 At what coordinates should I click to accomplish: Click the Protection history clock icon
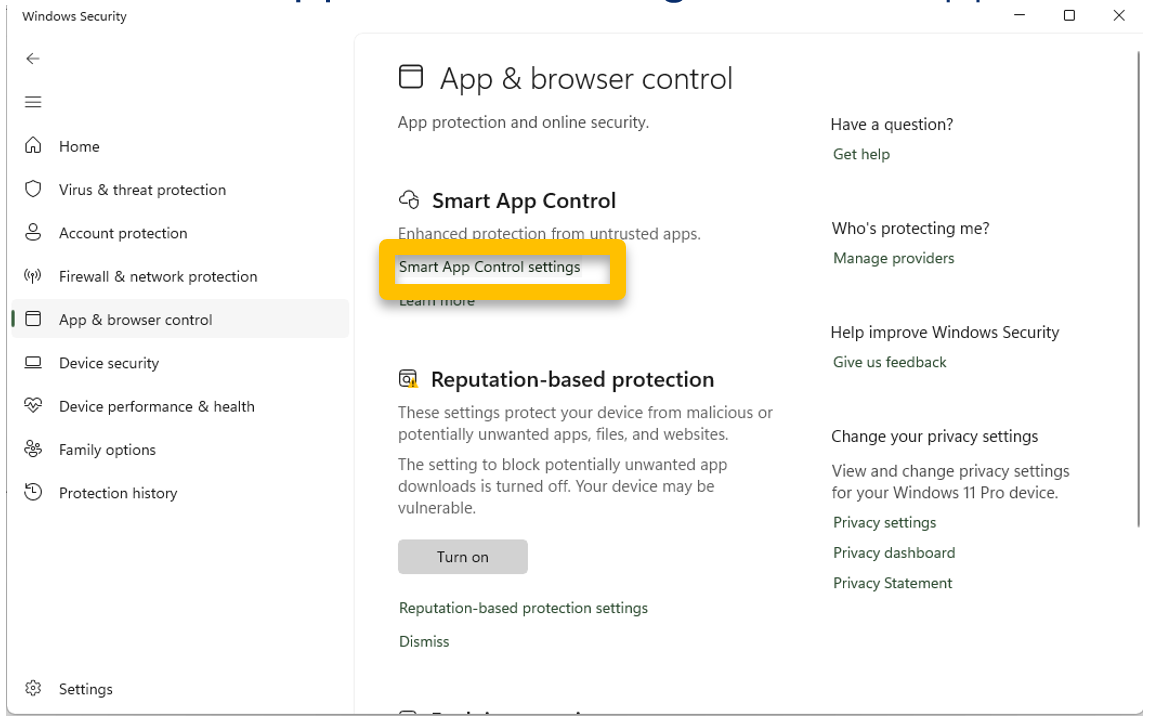tap(33, 492)
